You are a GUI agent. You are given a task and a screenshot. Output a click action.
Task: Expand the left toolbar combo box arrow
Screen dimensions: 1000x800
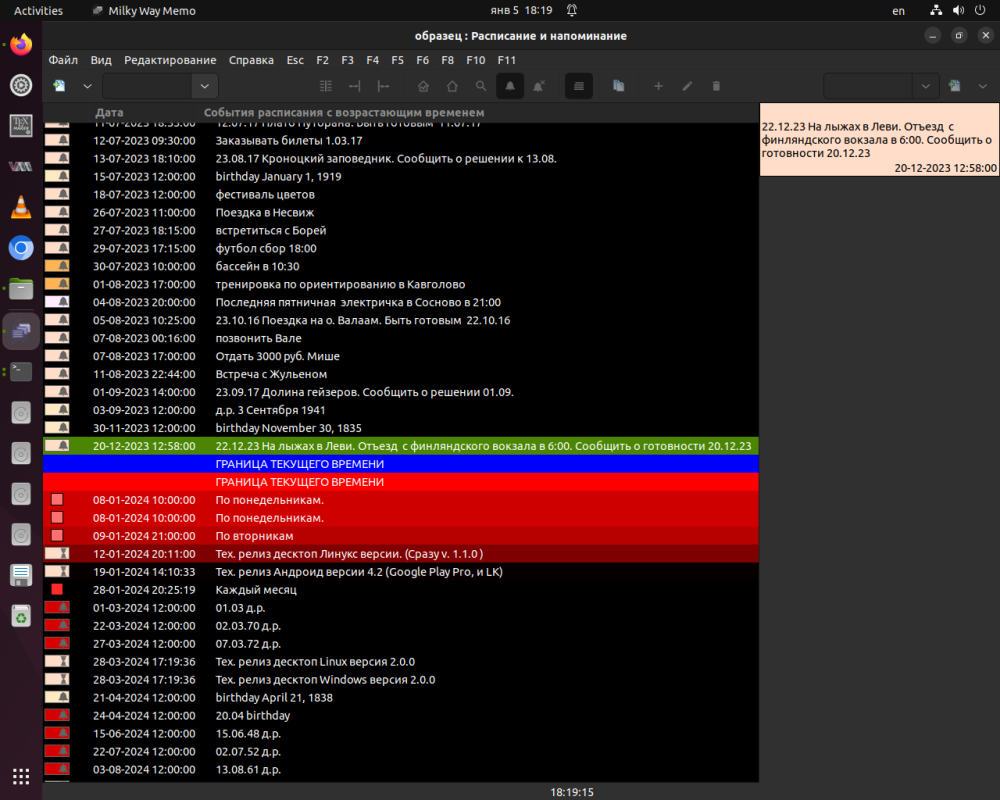[x=205, y=86]
